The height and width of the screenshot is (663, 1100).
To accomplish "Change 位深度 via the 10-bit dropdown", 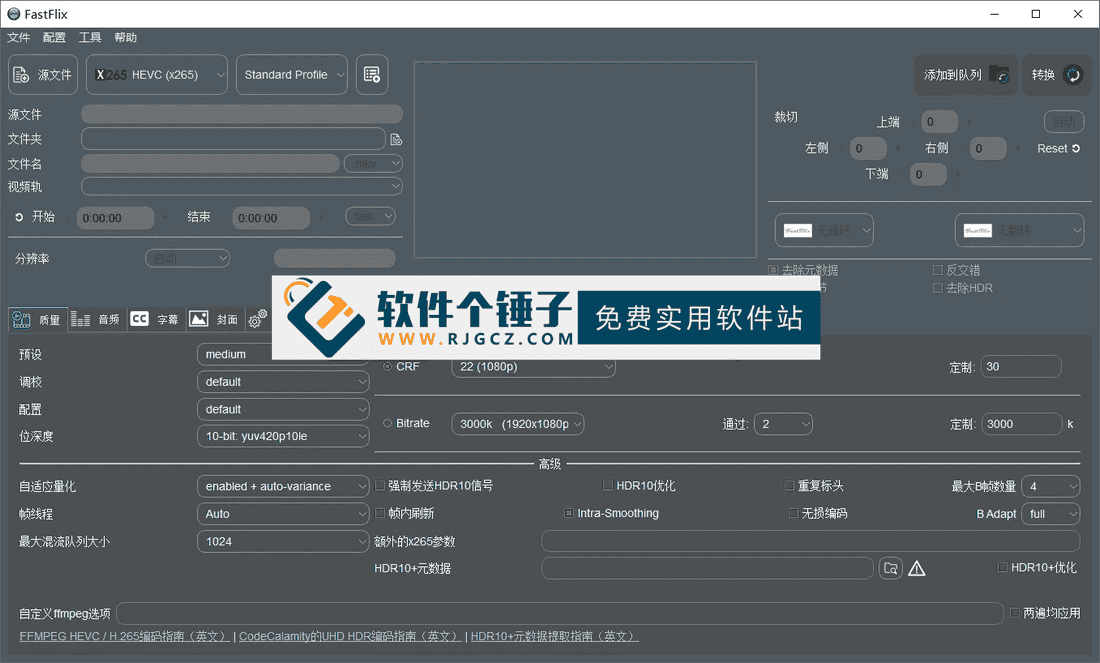I will pyautogui.click(x=283, y=435).
